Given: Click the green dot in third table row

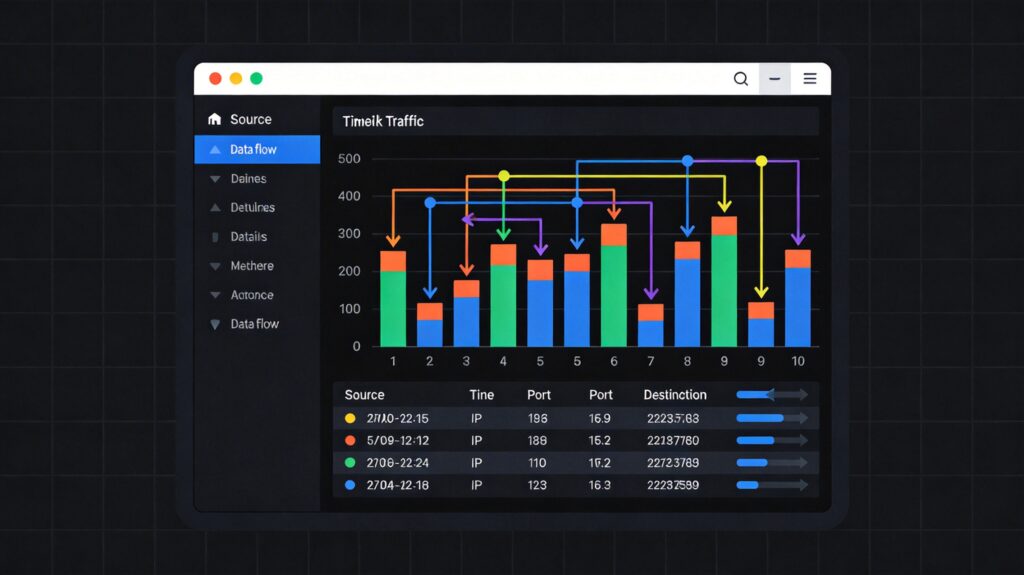Looking at the screenshot, I should pos(350,463).
